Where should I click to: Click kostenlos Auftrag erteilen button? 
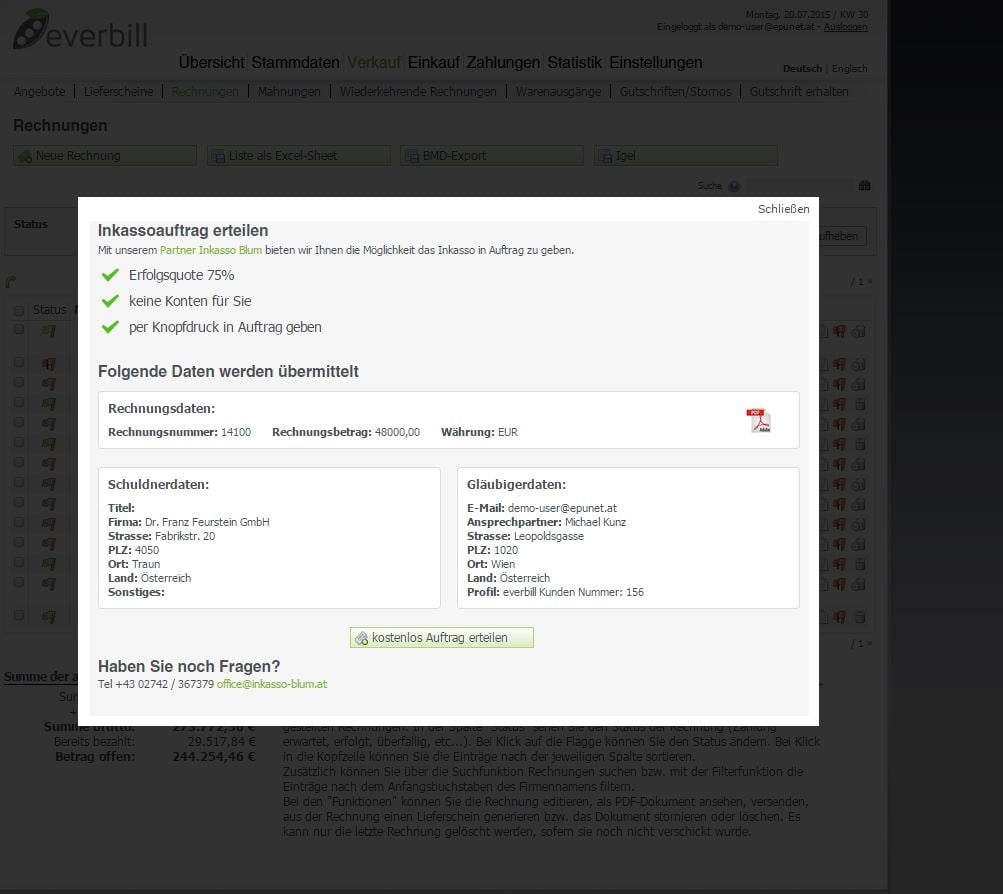tap(441, 638)
